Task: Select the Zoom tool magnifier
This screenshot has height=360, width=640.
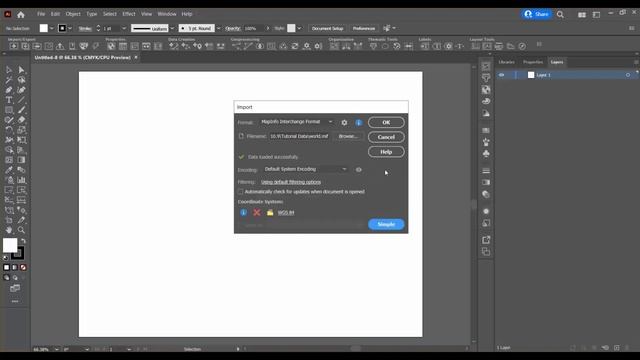Action: click(x=21, y=230)
